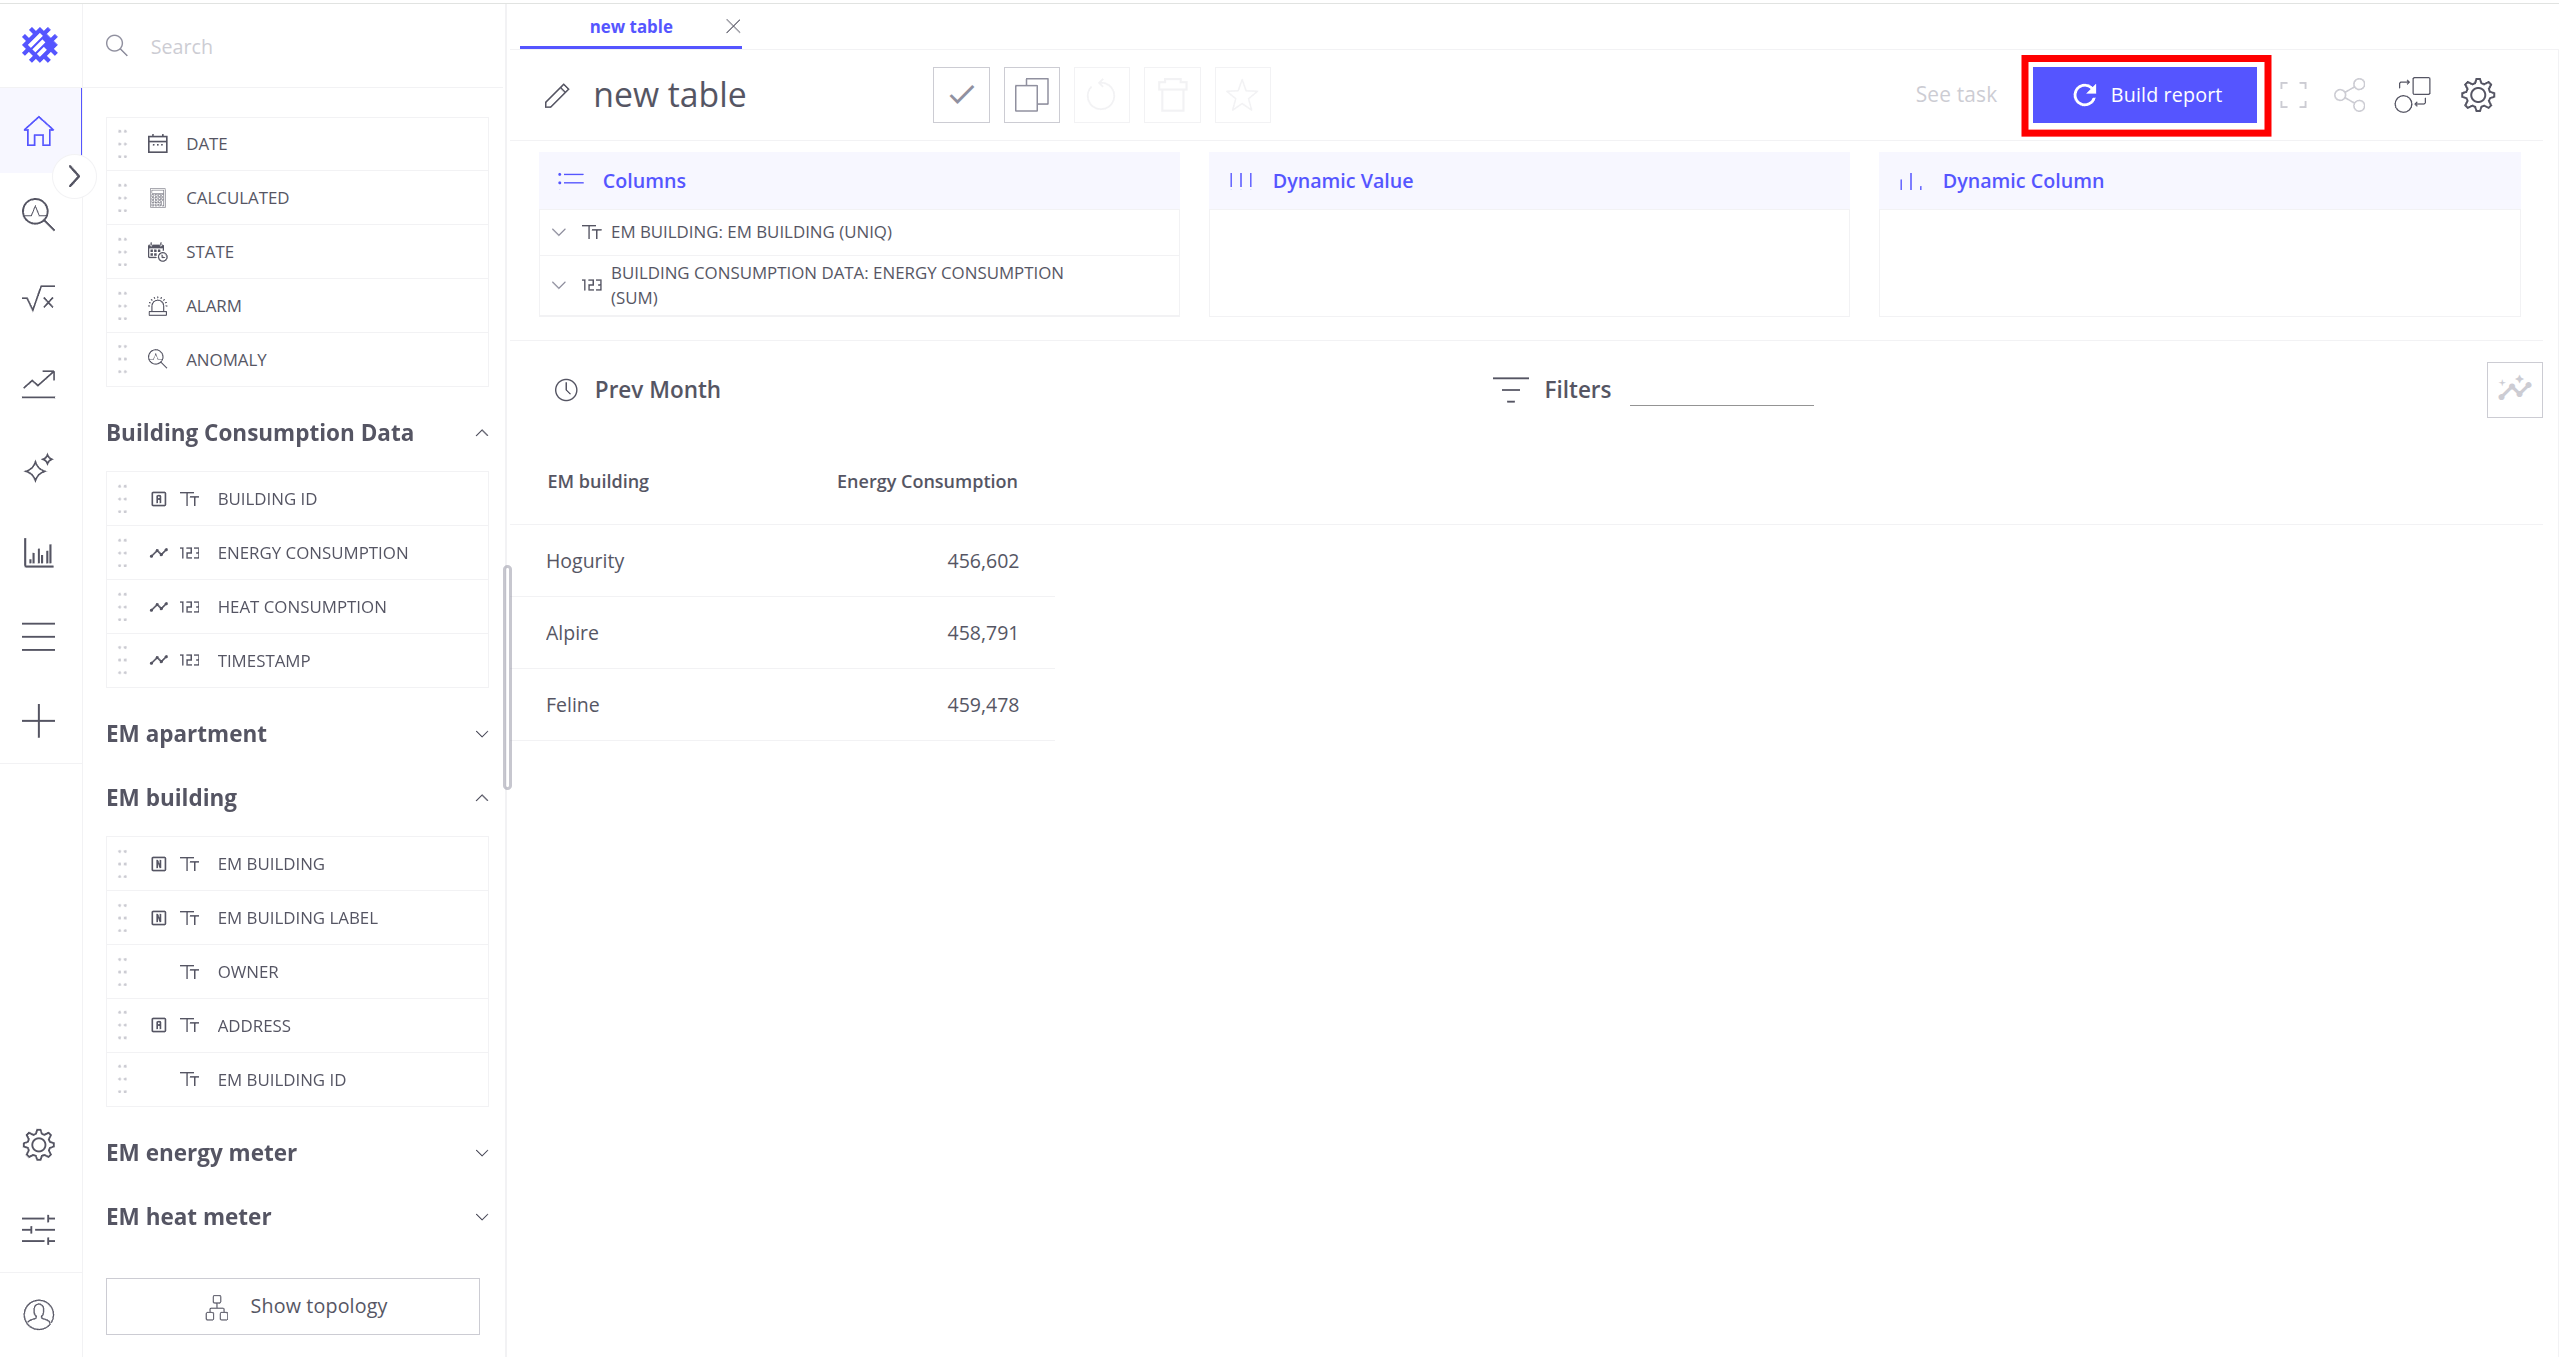Screen dimensions: 2559x1357
Task: Click the star favorite icon
Action: coord(1242,96)
